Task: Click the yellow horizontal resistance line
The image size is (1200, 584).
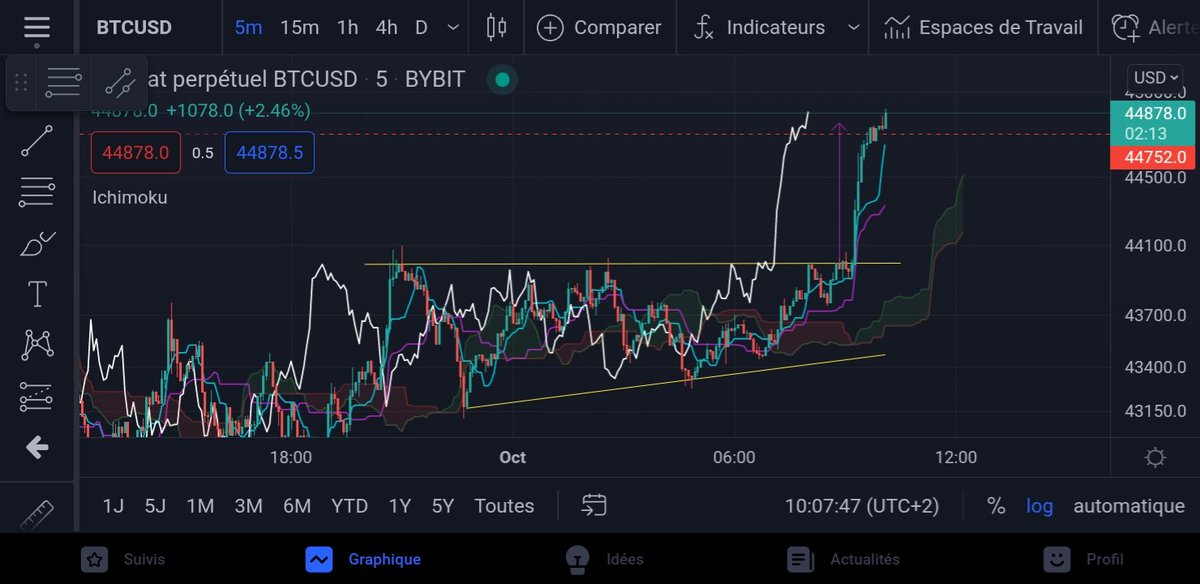Action: [632, 264]
